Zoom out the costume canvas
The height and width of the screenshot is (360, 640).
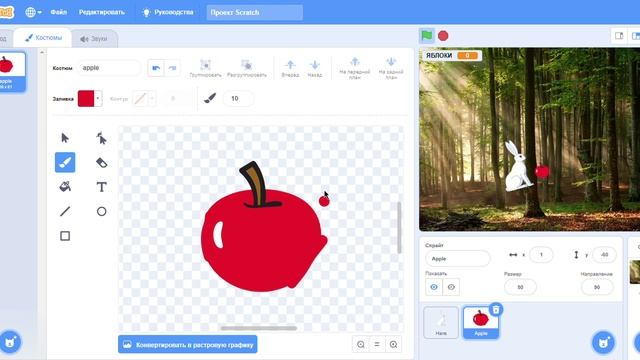click(x=361, y=344)
